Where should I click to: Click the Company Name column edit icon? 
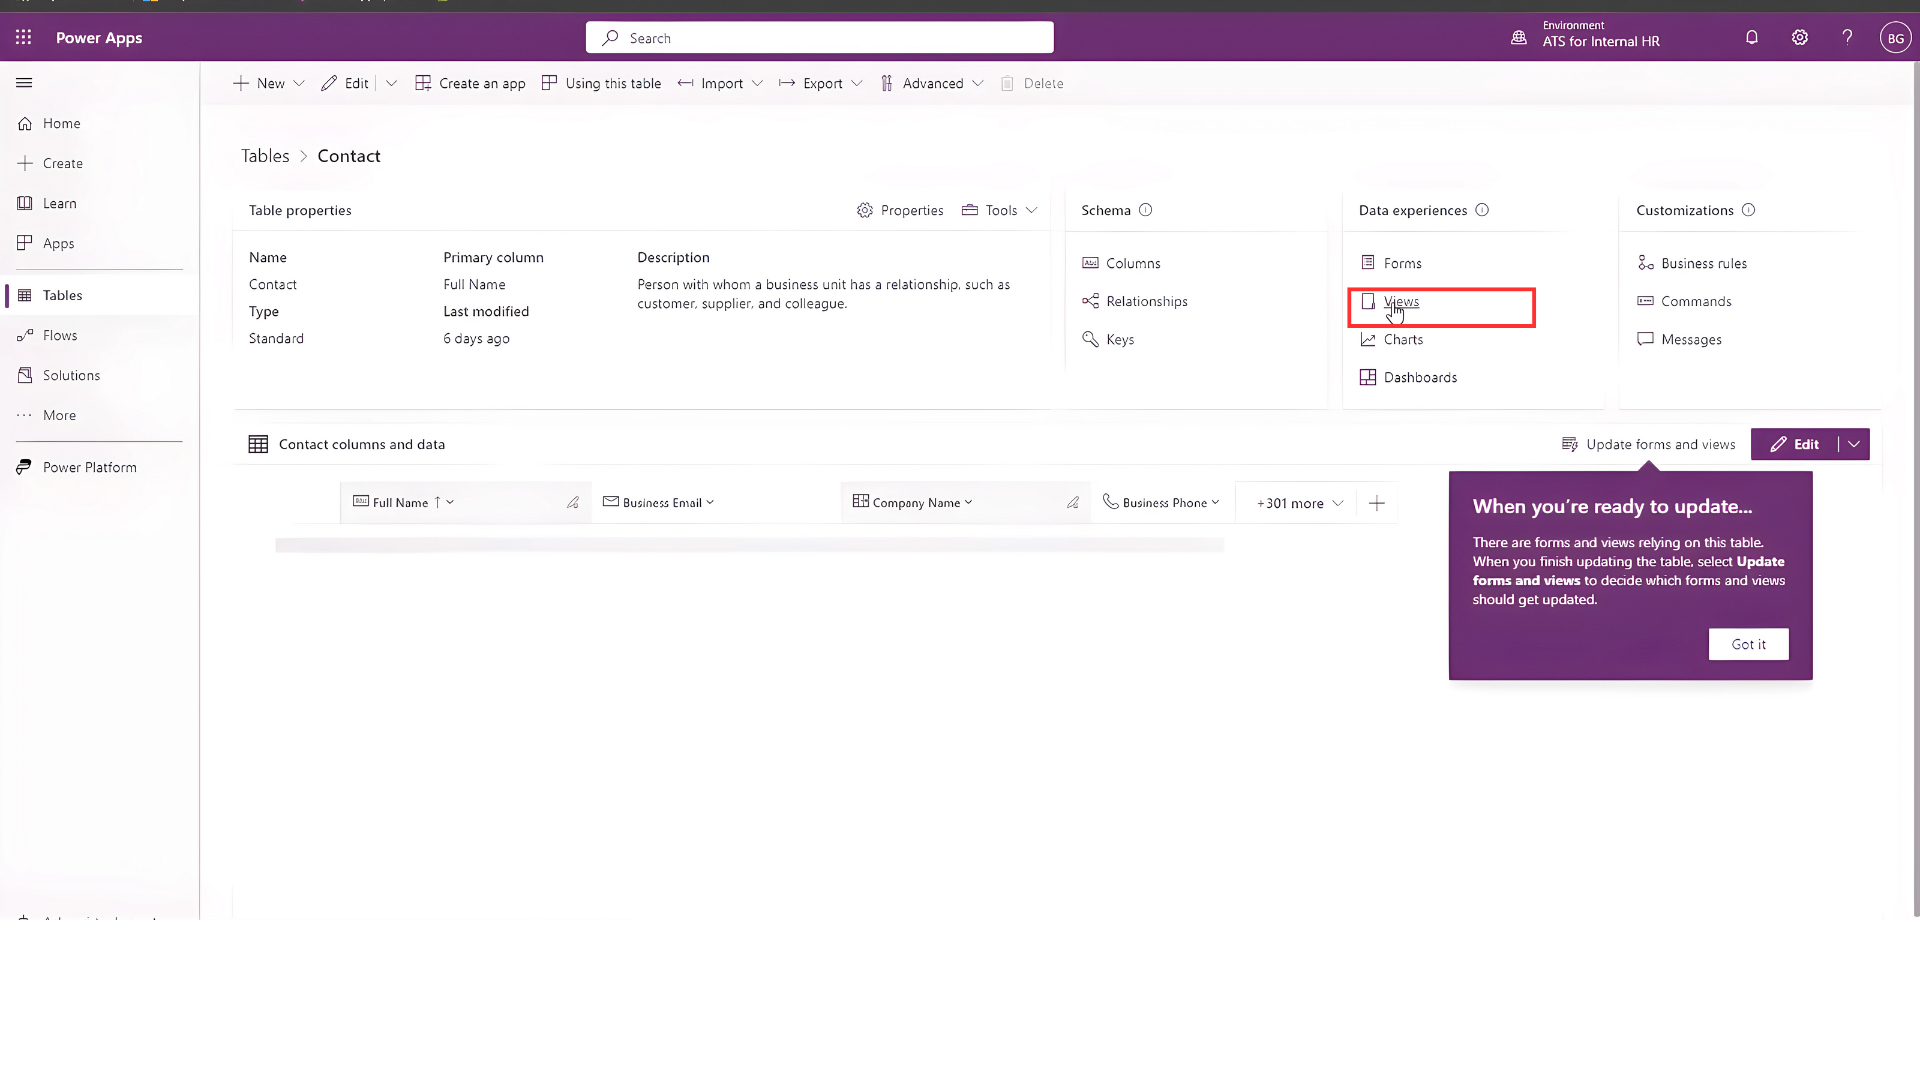point(1073,503)
